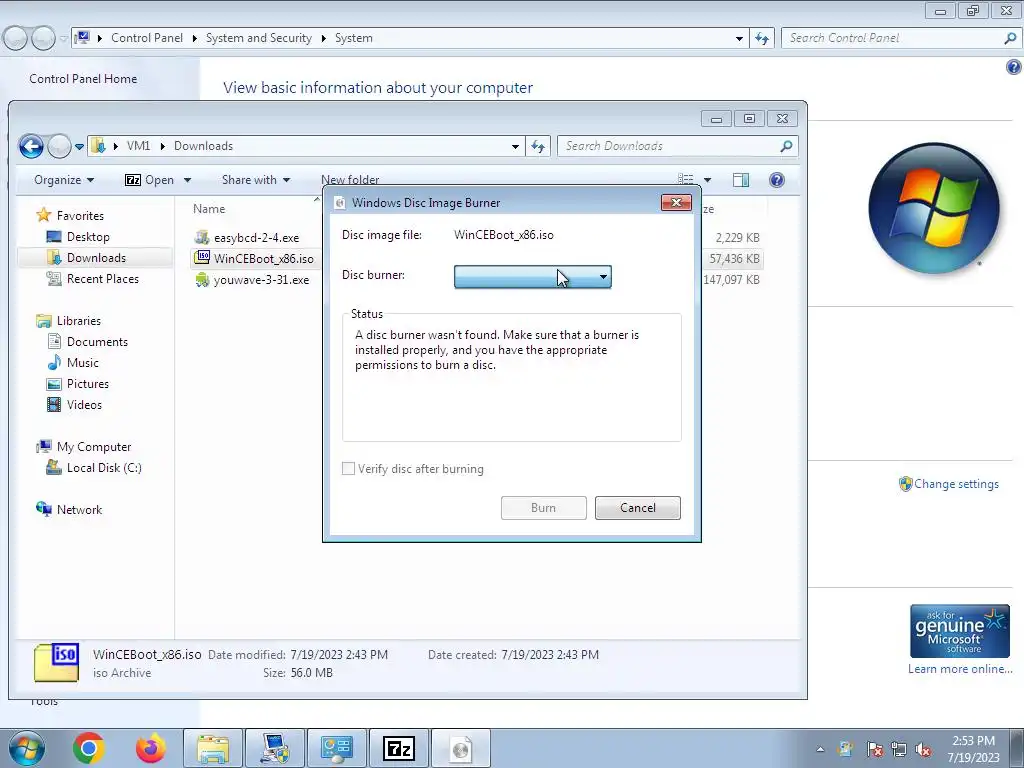Open Control Panel help icon
Viewport: 1024px width, 768px height.
pos(1014,67)
